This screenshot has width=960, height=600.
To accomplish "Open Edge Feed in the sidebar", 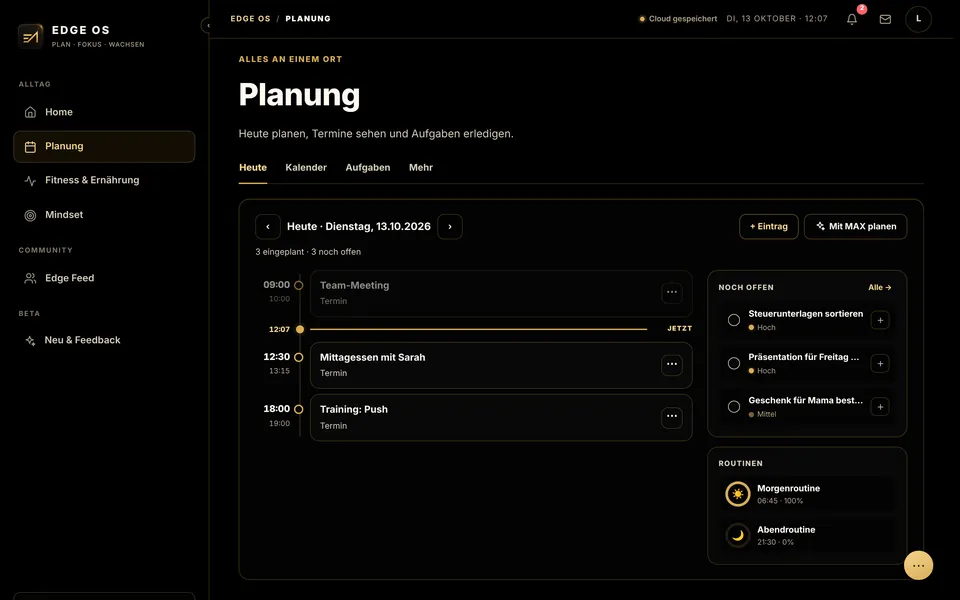I will [x=104, y=278].
